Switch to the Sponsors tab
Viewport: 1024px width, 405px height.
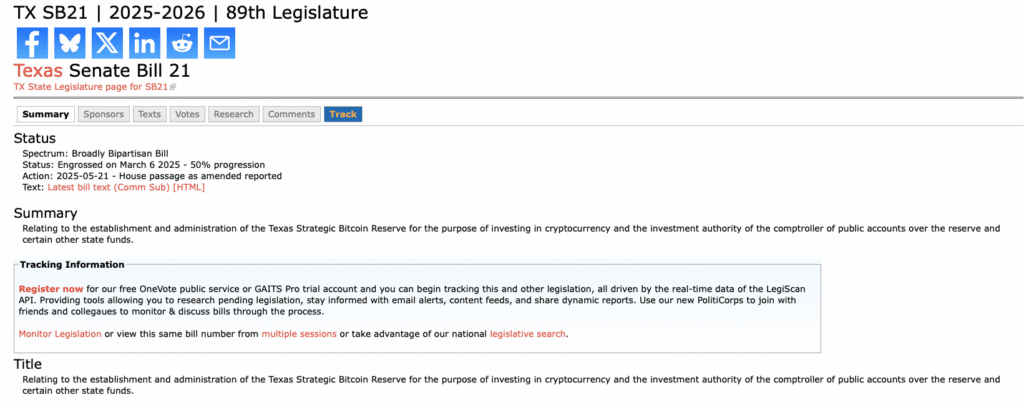[104, 114]
